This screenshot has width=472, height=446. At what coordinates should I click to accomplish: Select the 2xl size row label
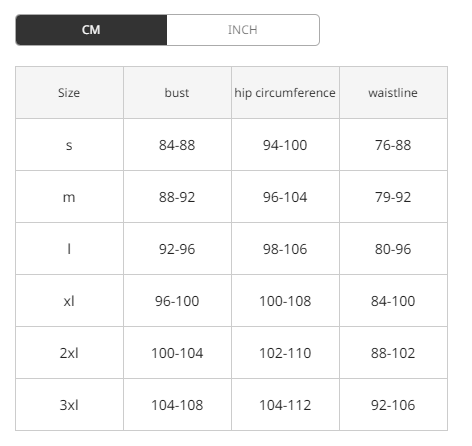[69, 353]
